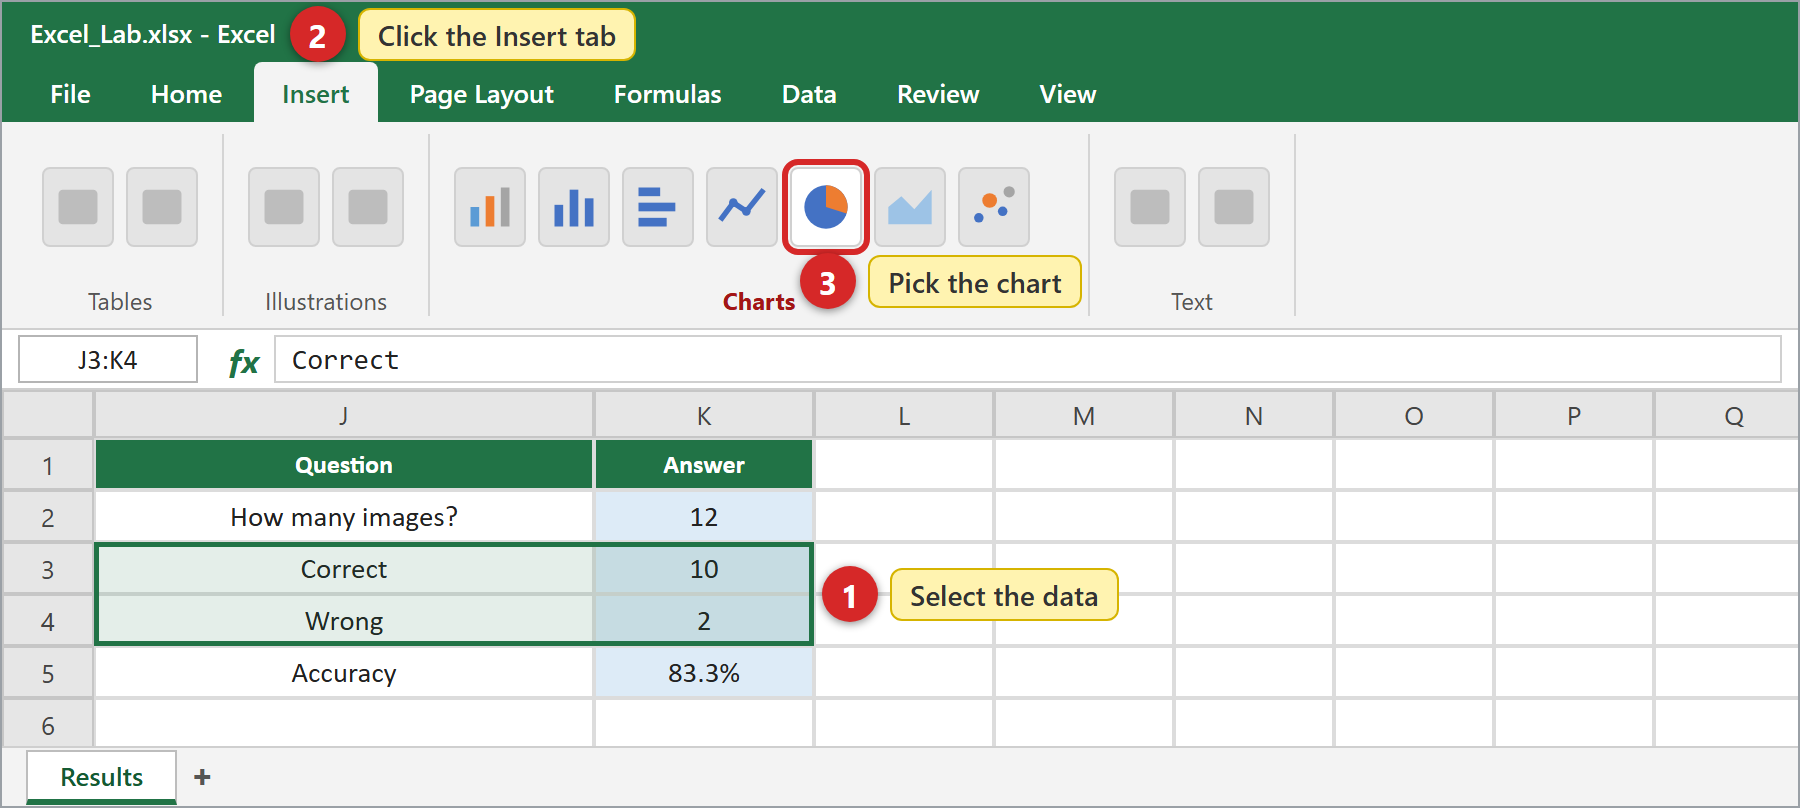Insert a line chart
Image resolution: width=1800 pixels, height=808 pixels.
pos(742,207)
